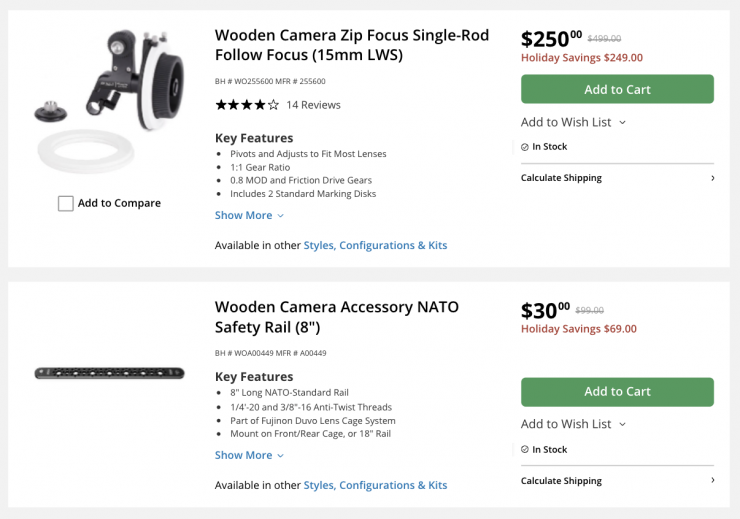Screen dimensions: 740x519
Task: Open Styles, Configurations & Kits for Zip Focus
Action: 375,245
